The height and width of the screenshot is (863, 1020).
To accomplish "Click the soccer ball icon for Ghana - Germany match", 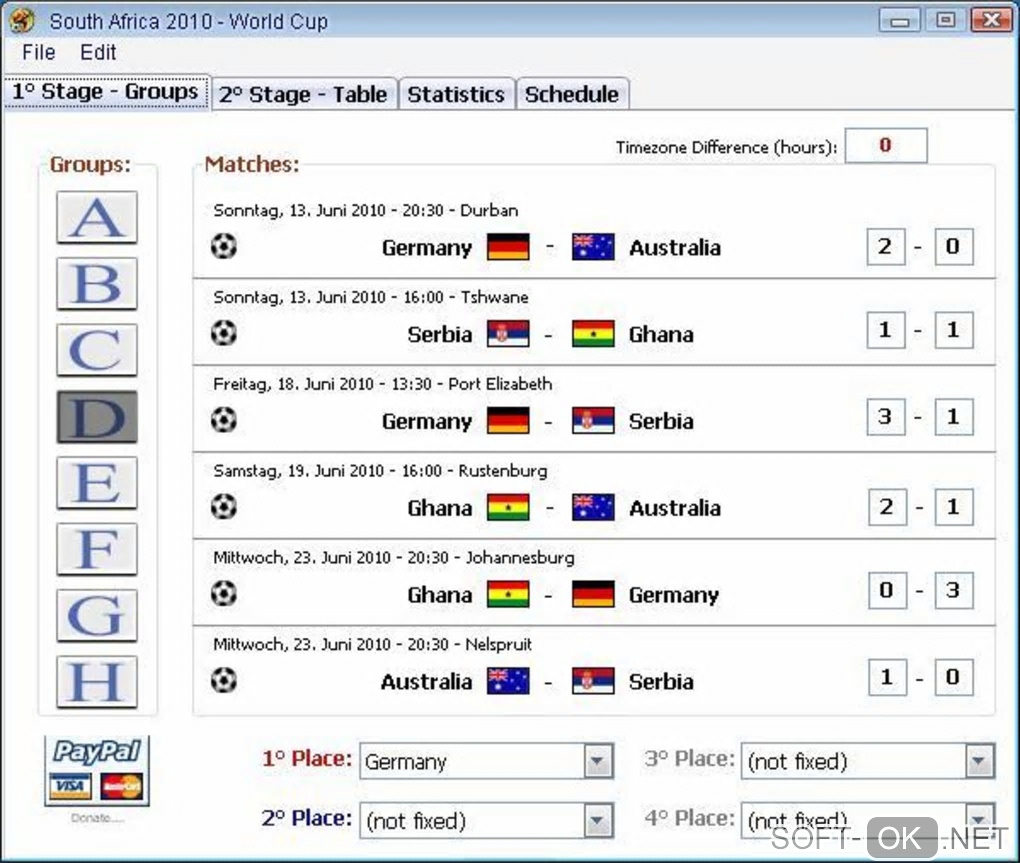I will [224, 593].
